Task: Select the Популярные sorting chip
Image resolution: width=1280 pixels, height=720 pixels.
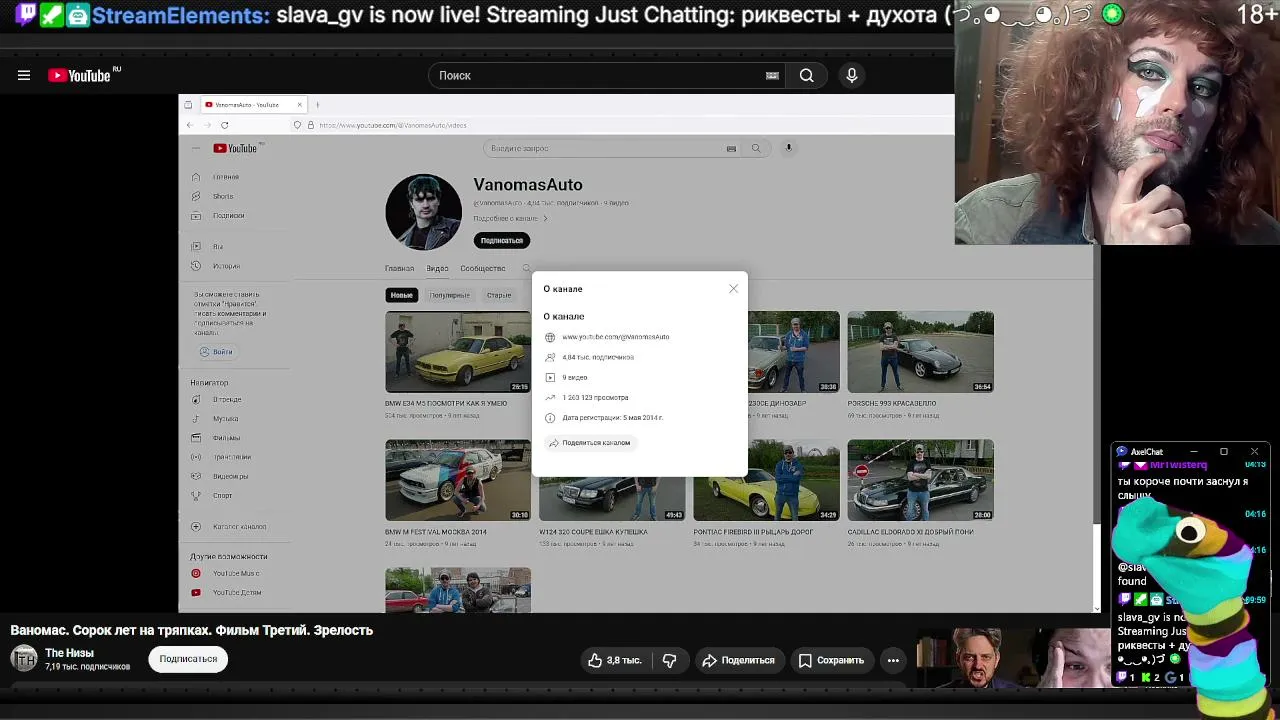Action: click(x=449, y=295)
